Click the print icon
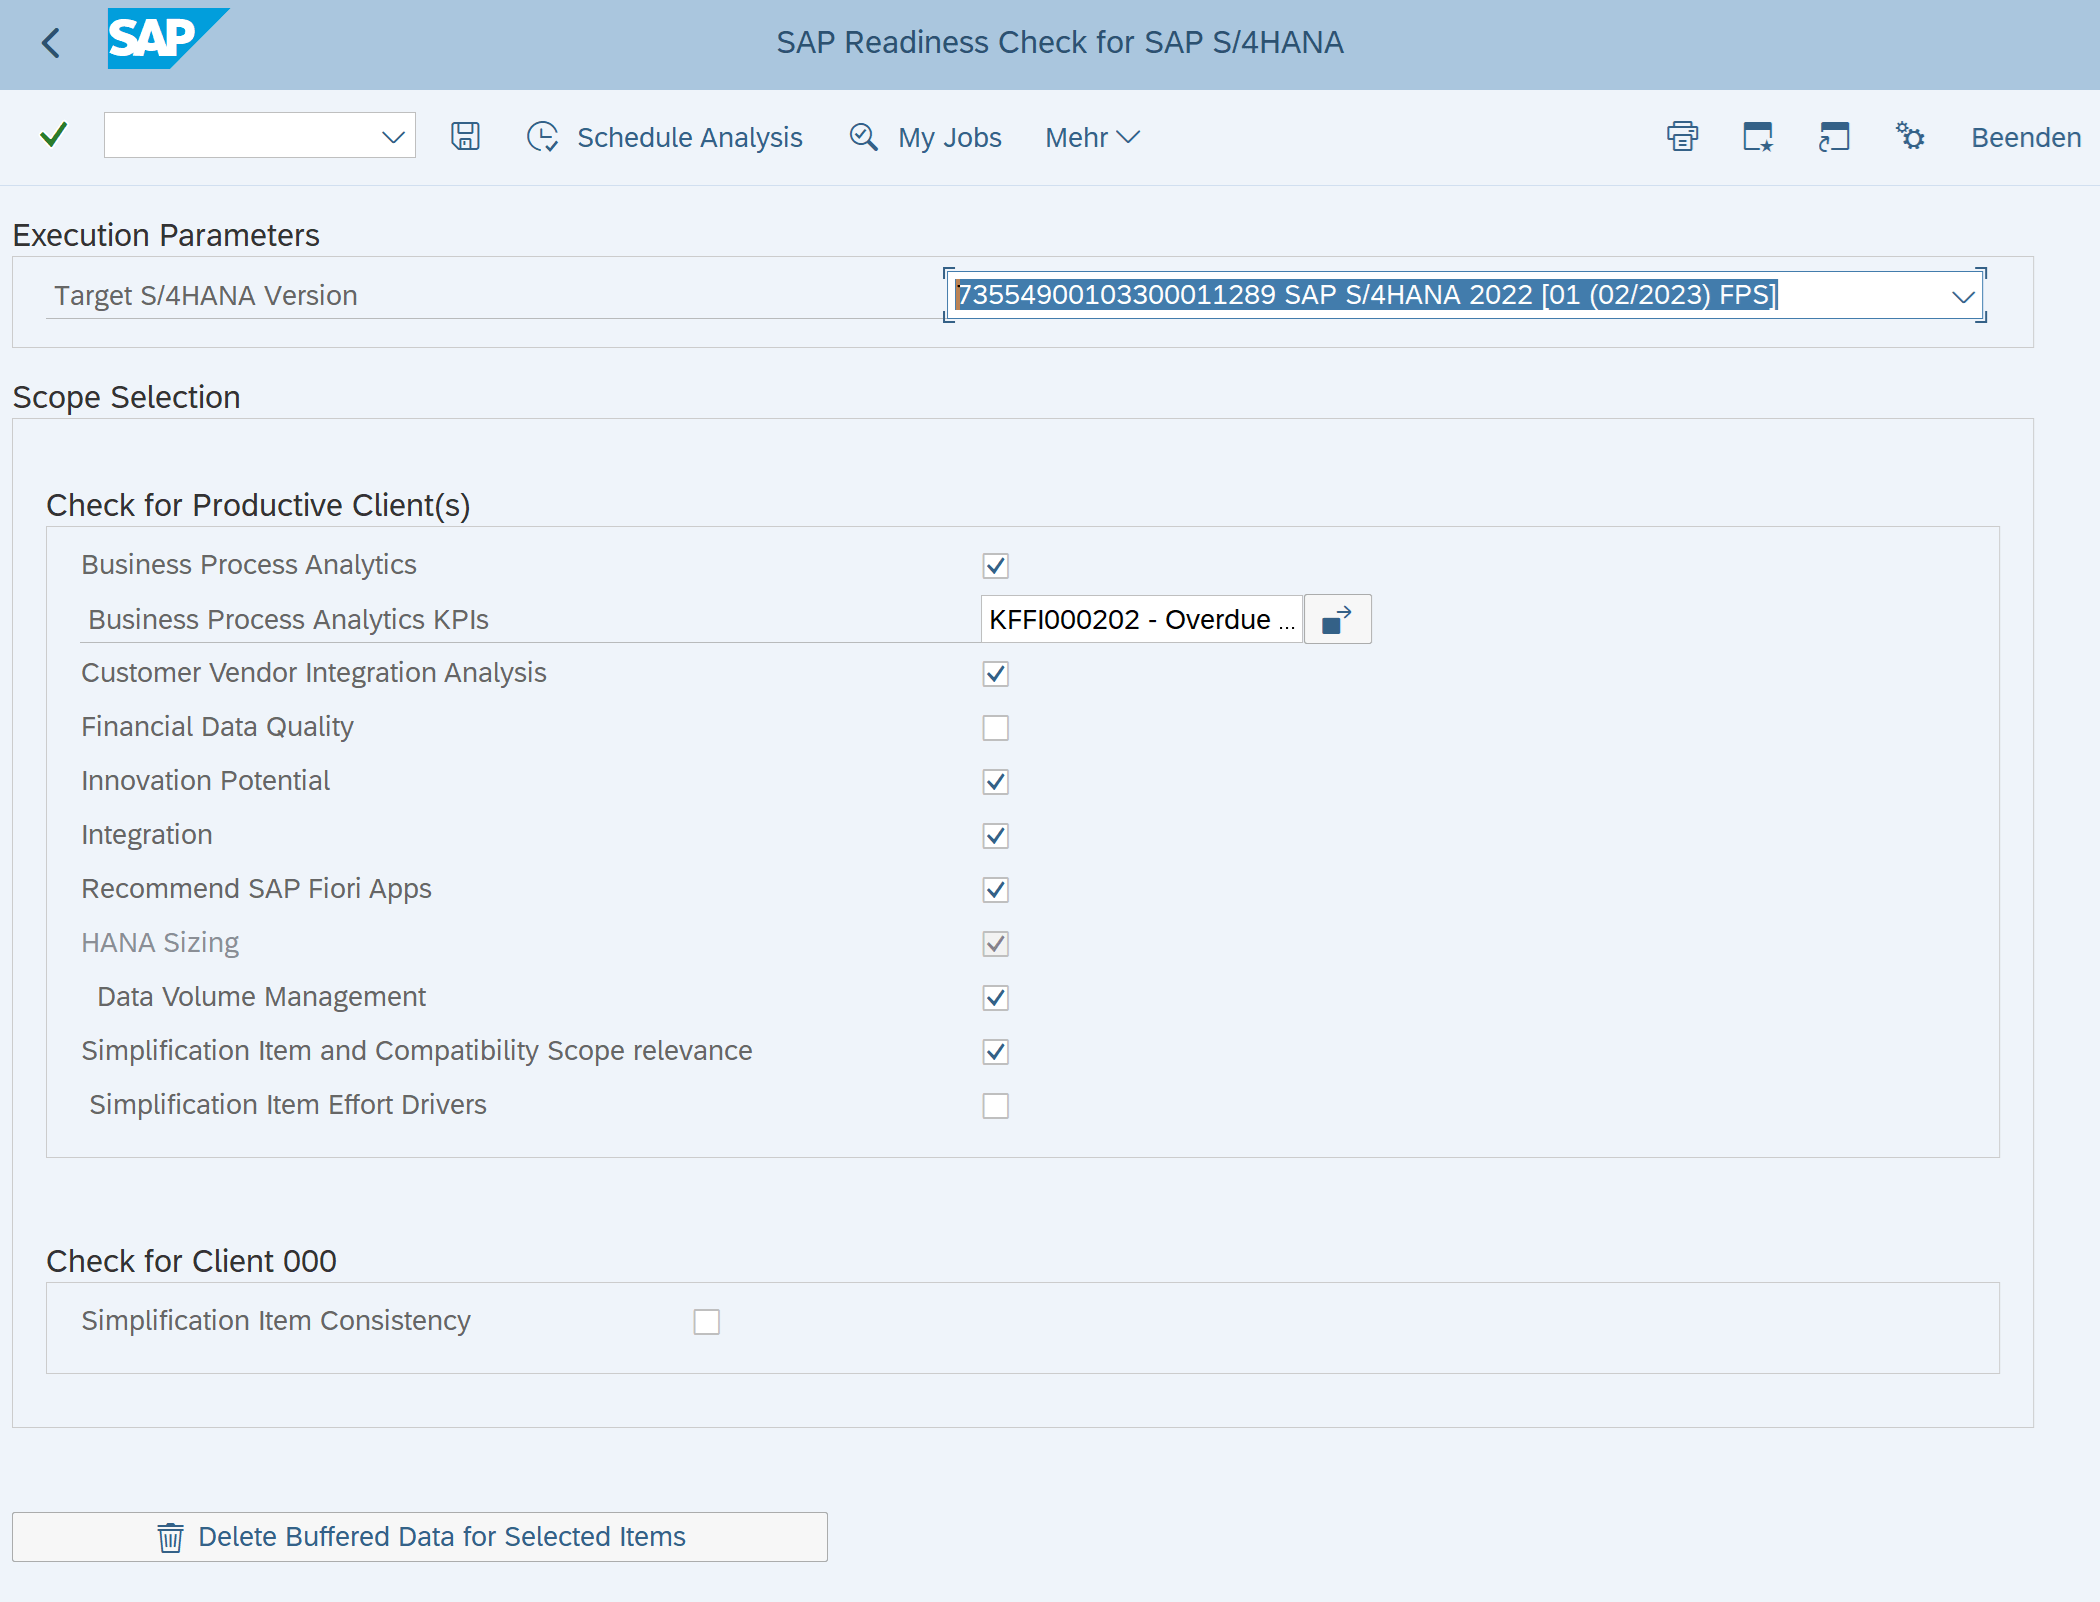This screenshot has width=2100, height=1602. [x=1682, y=136]
